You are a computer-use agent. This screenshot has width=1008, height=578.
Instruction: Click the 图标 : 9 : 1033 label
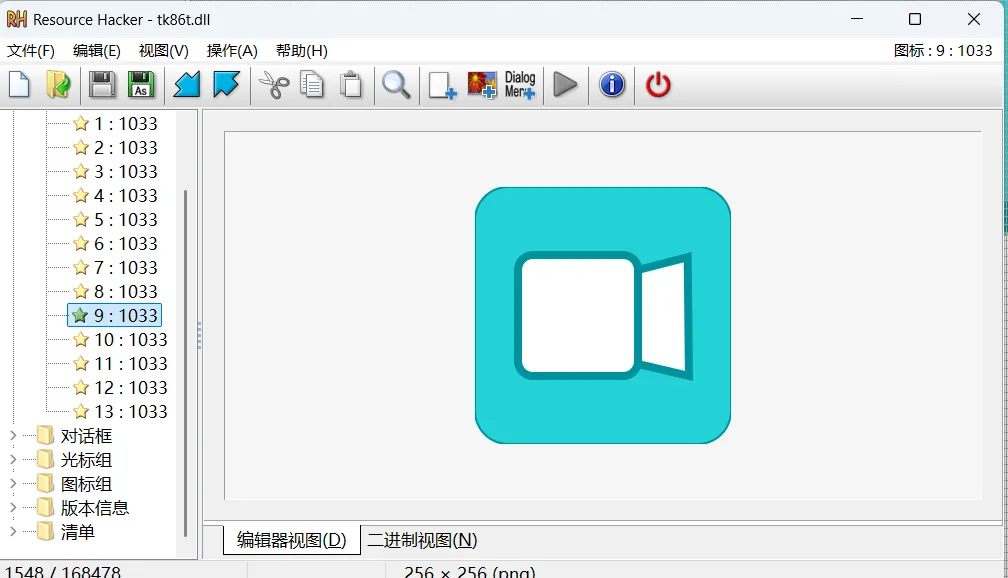click(x=943, y=51)
